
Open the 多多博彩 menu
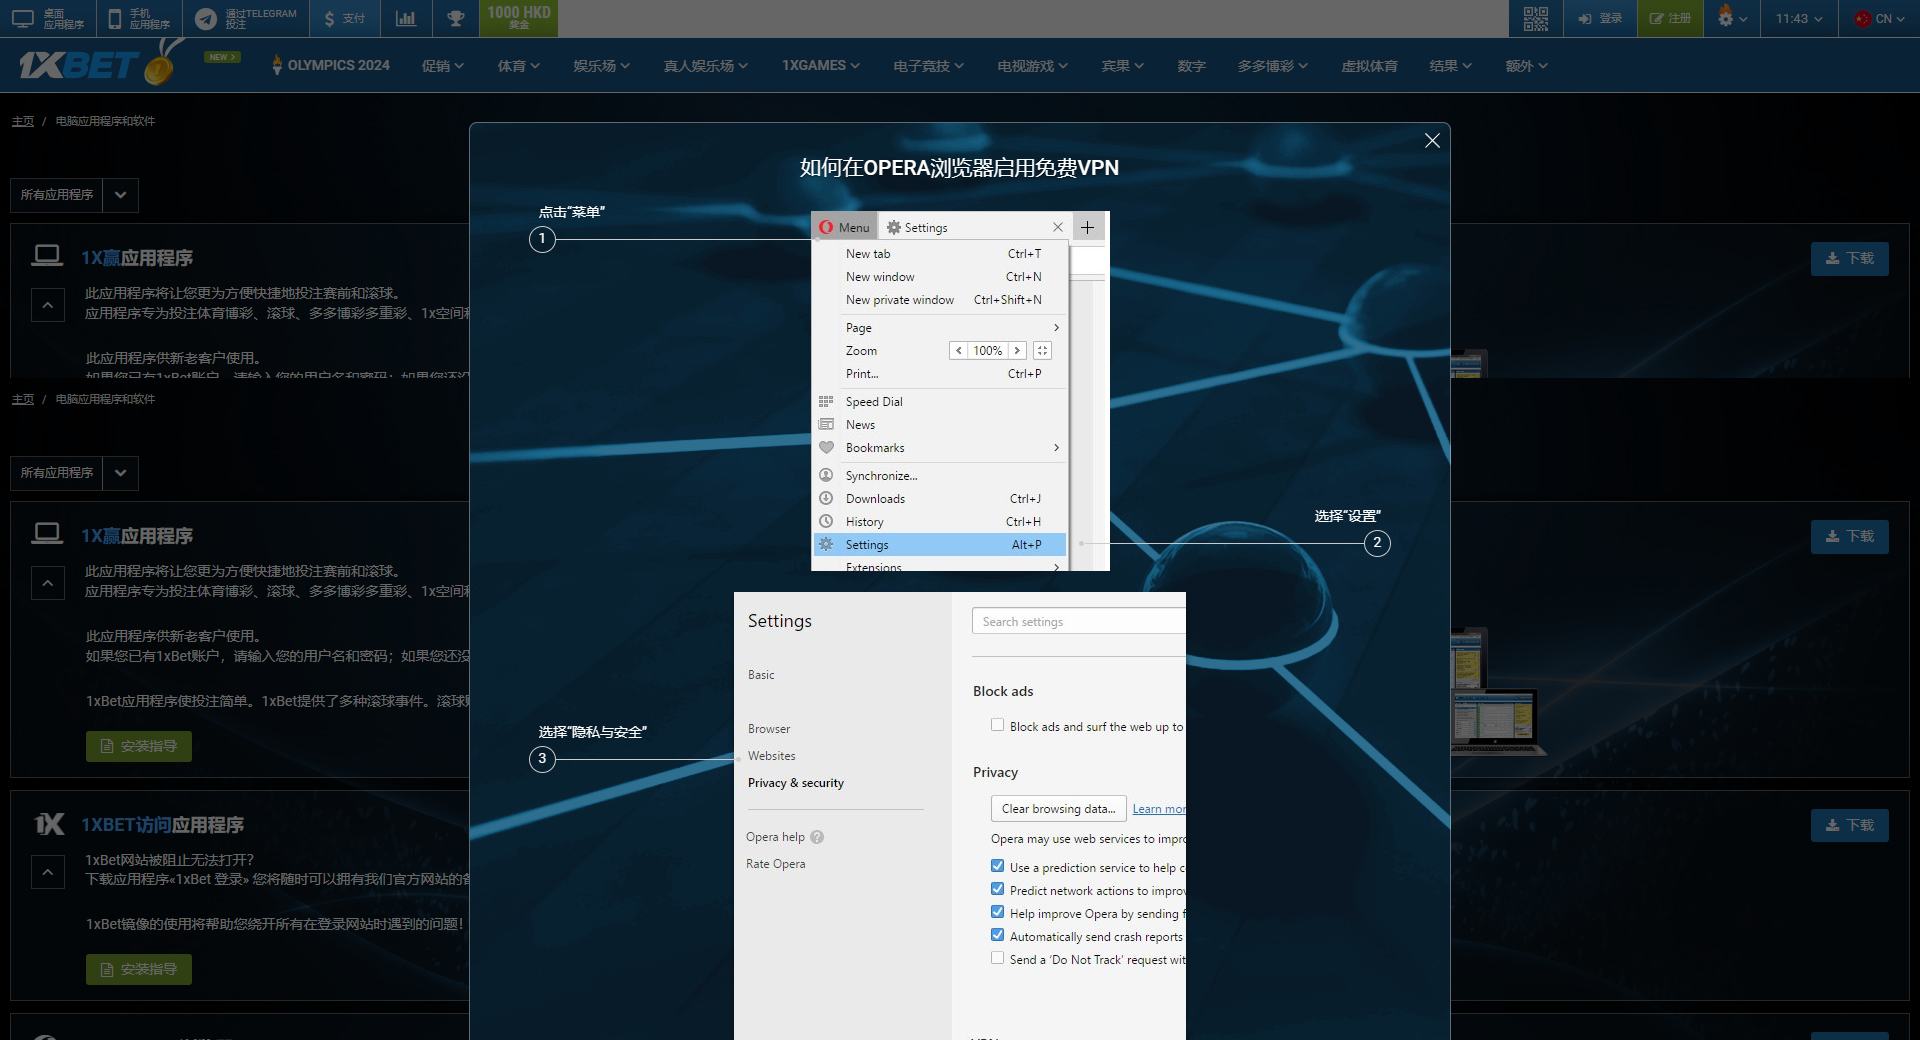[x=1272, y=66]
